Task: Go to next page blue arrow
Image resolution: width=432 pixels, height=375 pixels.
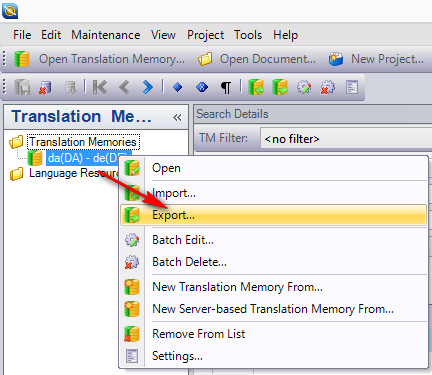Action: [147, 87]
